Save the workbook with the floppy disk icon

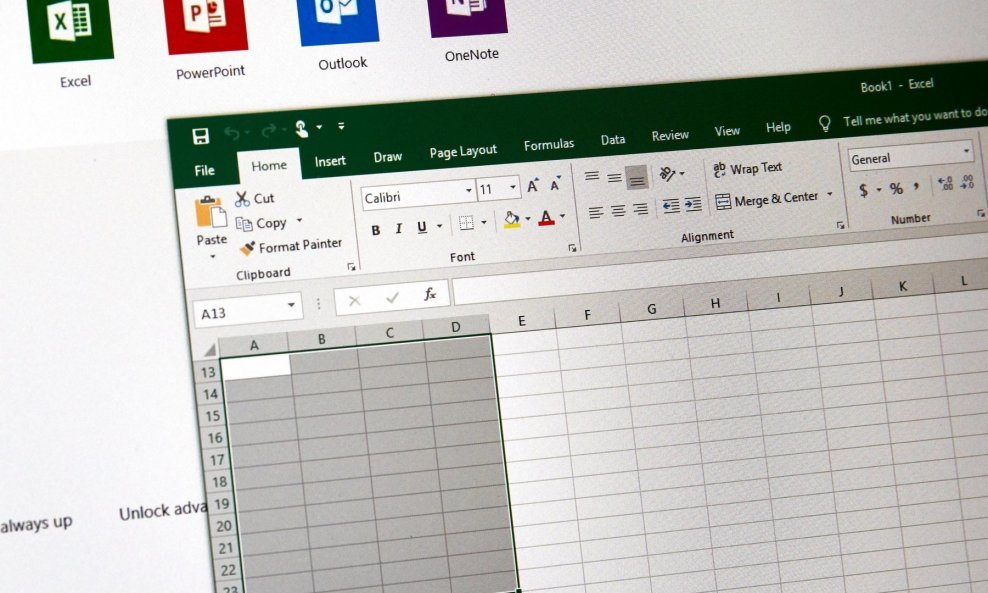click(200, 136)
